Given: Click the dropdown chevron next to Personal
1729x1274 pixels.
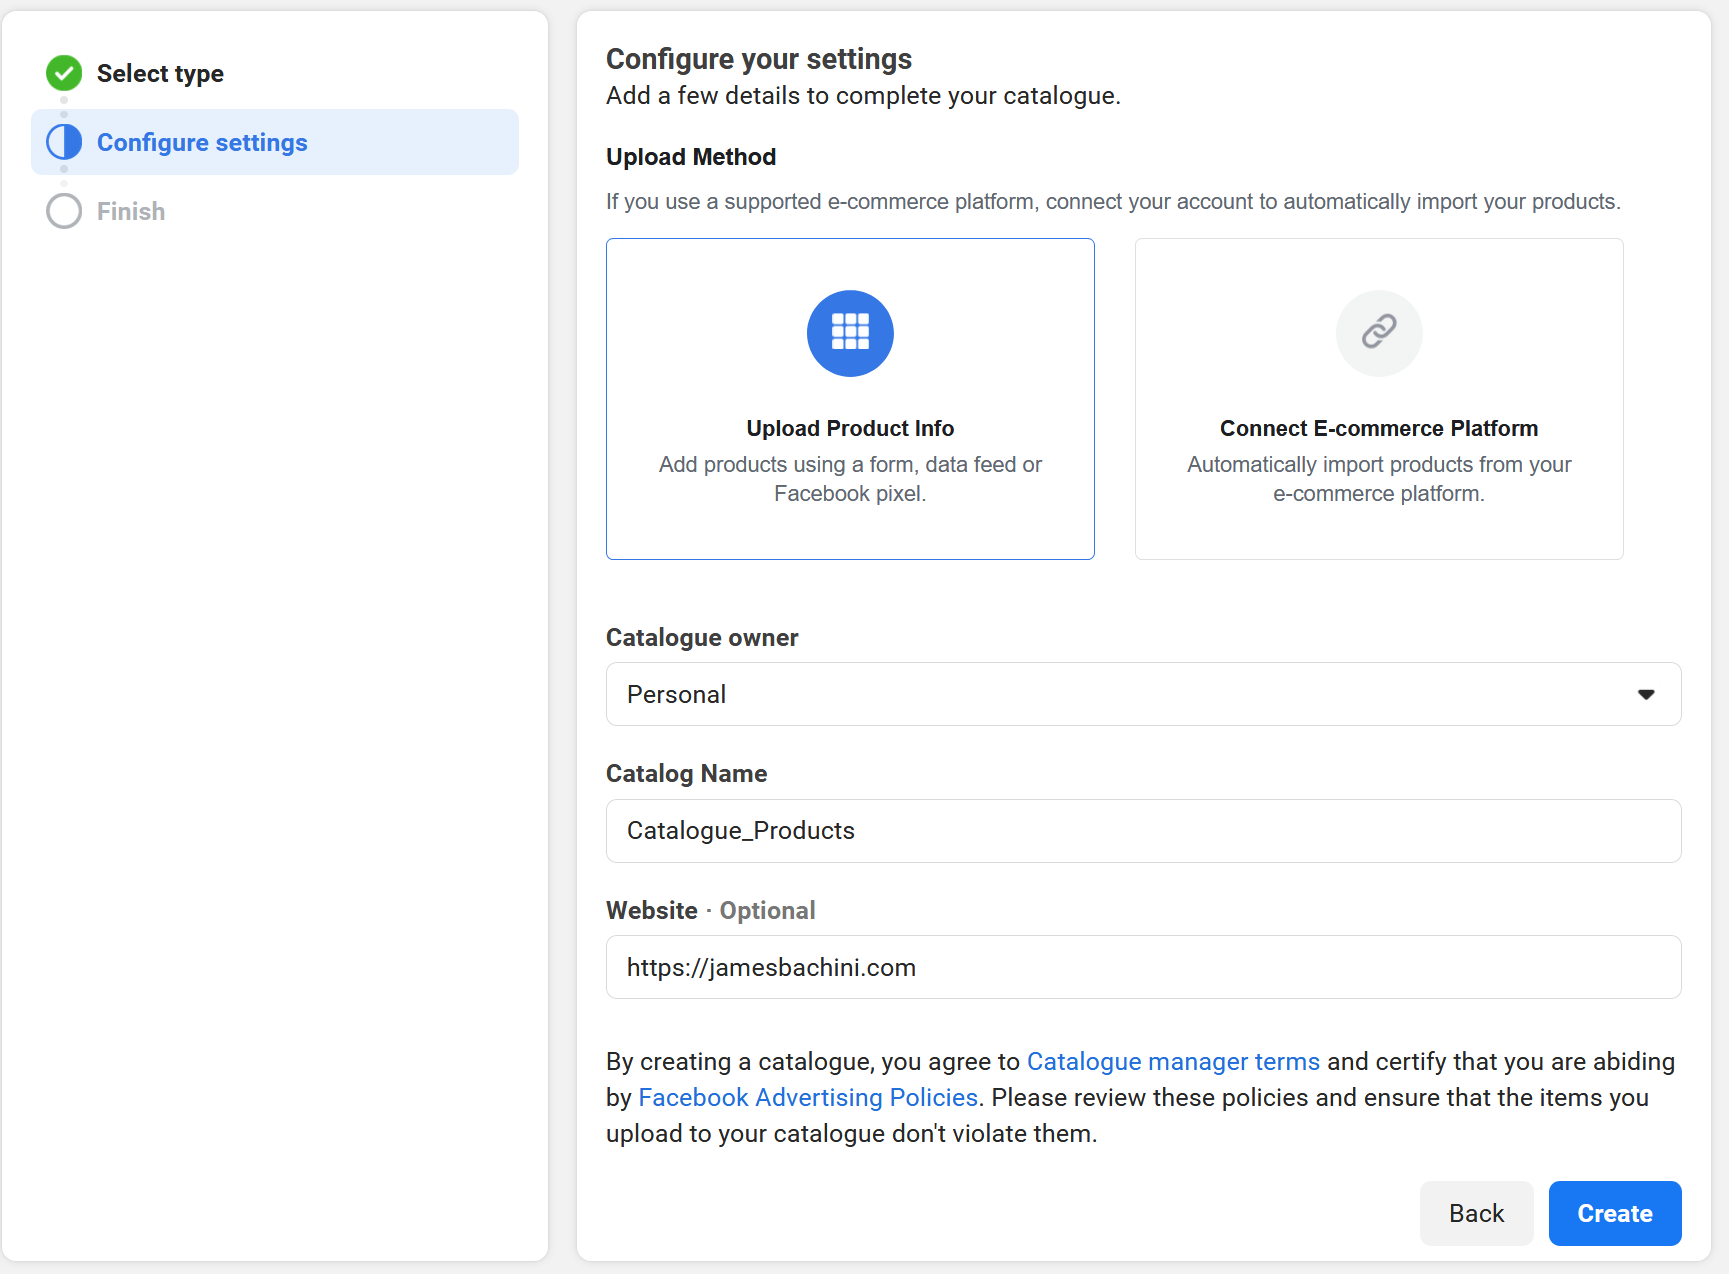Looking at the screenshot, I should 1645,693.
